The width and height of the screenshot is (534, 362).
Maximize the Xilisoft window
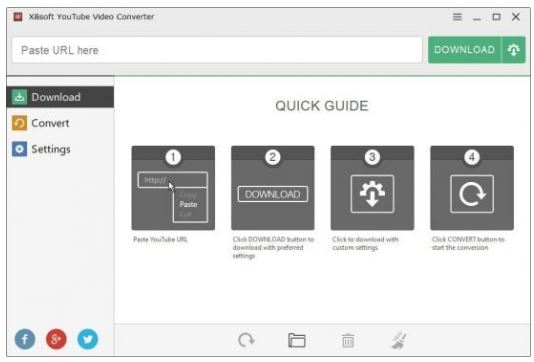click(x=496, y=17)
